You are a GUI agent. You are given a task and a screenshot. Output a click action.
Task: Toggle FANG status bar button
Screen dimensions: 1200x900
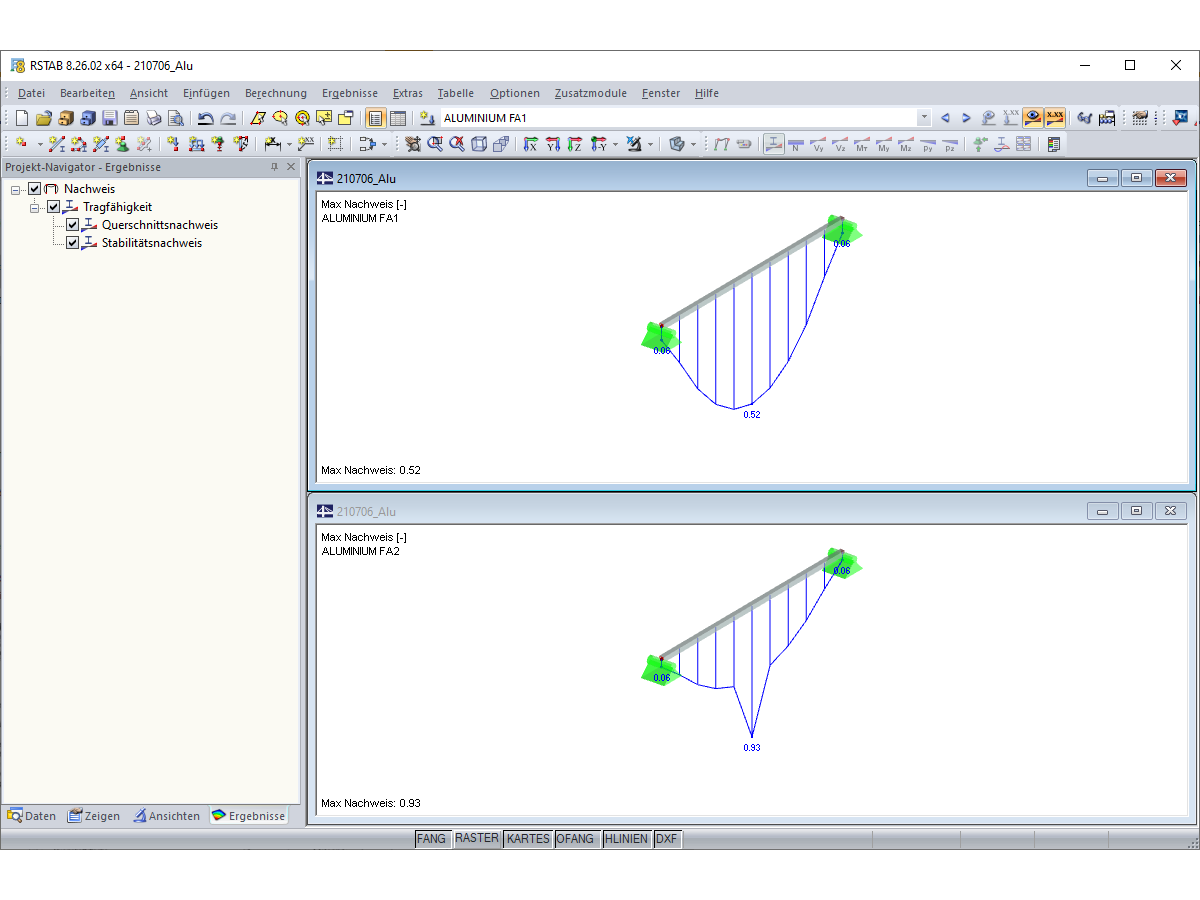(431, 839)
